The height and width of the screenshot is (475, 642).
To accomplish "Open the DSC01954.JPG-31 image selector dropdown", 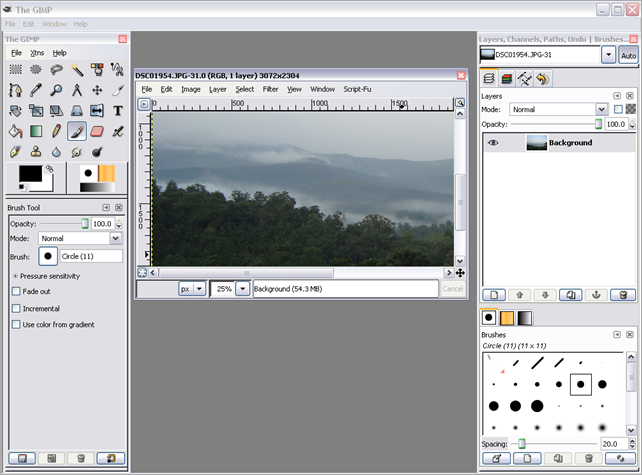I will (x=608, y=55).
